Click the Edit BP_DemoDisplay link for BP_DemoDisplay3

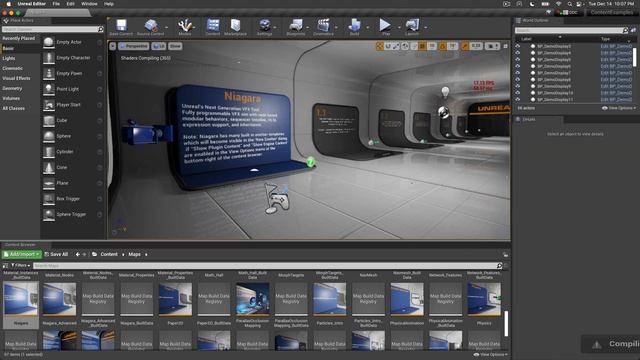point(616,47)
